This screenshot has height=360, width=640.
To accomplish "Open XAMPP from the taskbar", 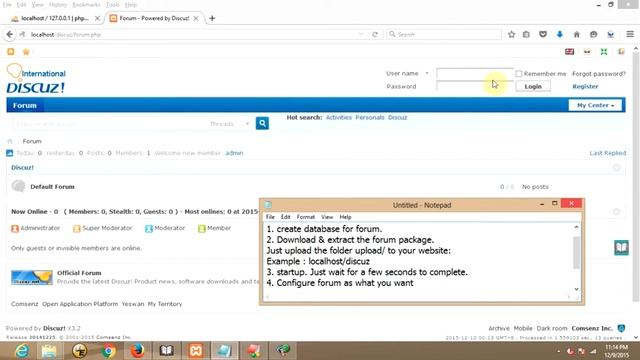I will click(196, 351).
